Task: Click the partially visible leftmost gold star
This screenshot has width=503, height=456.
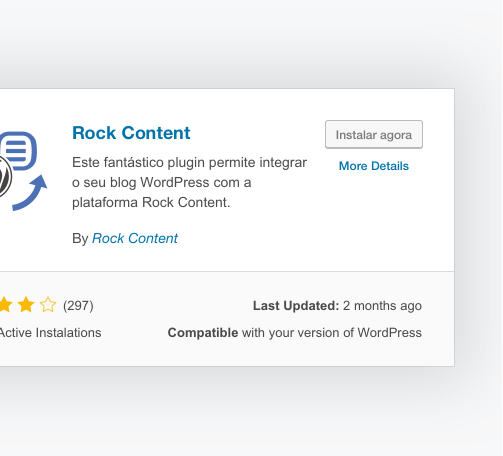Action: tap(6, 305)
